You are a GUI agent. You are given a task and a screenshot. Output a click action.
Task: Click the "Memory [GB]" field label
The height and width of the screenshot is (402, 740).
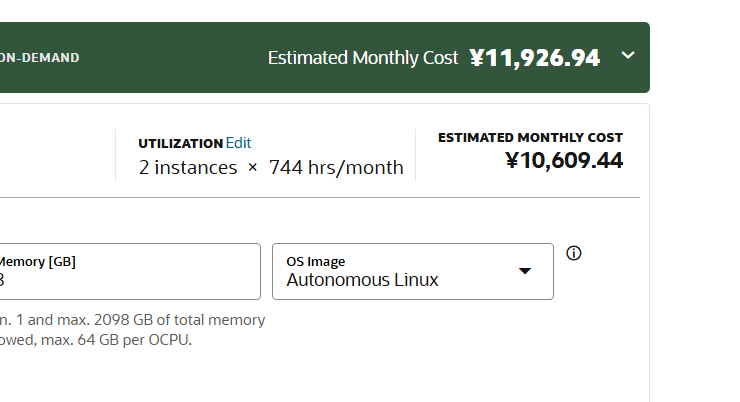click(x=38, y=261)
